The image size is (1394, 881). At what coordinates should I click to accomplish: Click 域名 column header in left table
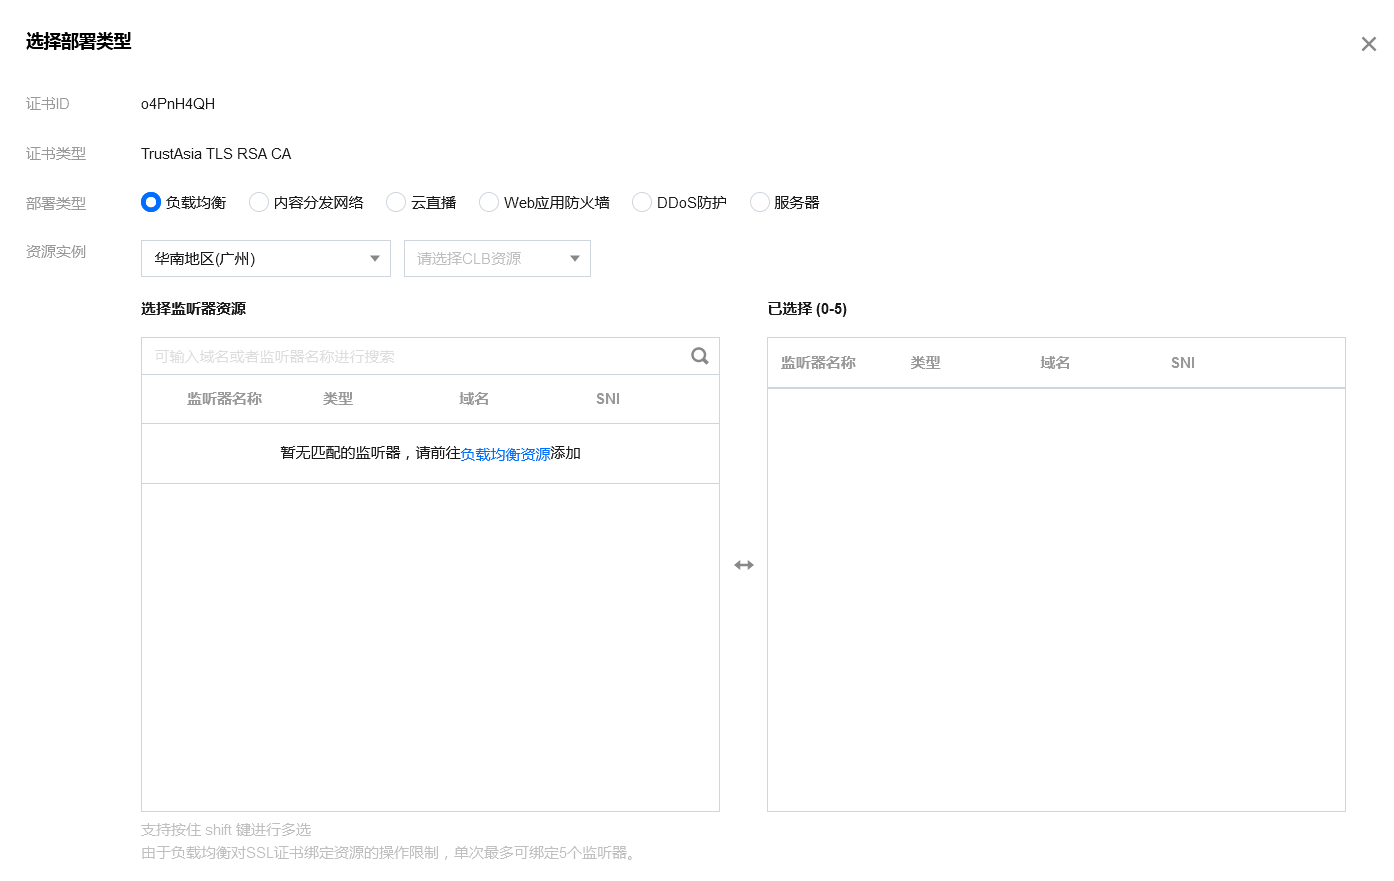474,399
